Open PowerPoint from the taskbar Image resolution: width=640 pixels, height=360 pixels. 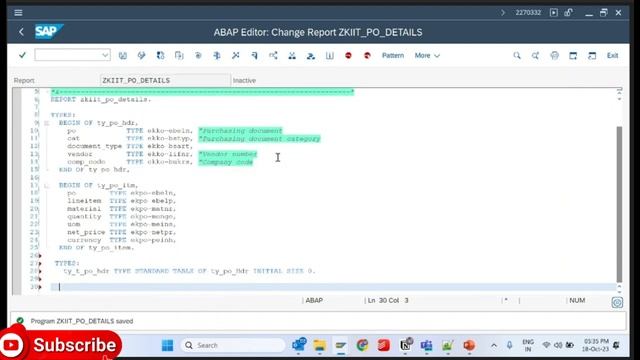[x=469, y=345]
